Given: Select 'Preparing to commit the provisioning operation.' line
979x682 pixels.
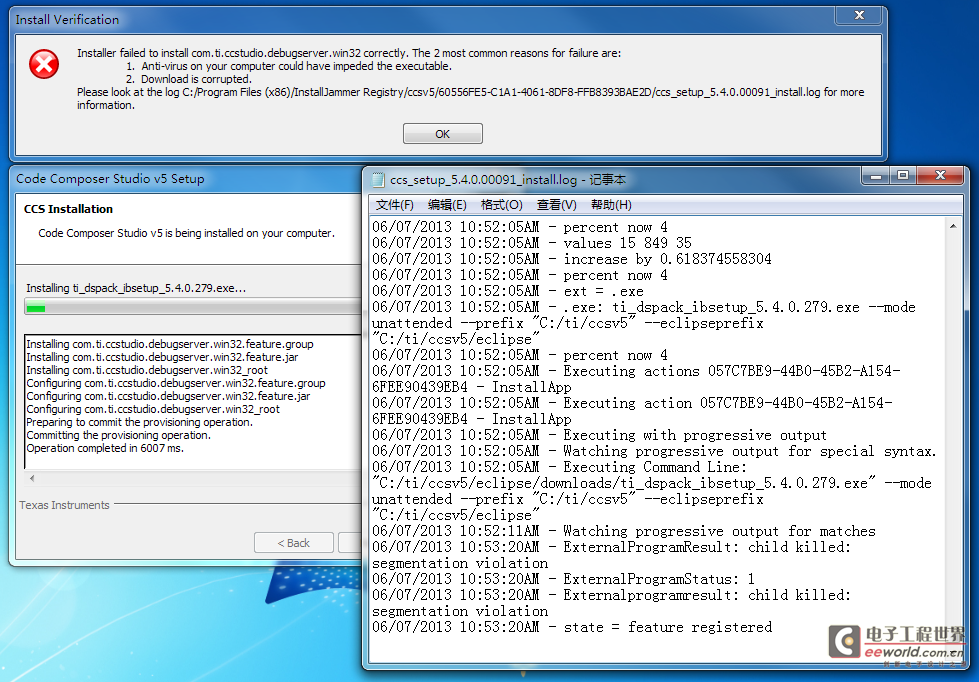Looking at the screenshot, I should tap(139, 422).
